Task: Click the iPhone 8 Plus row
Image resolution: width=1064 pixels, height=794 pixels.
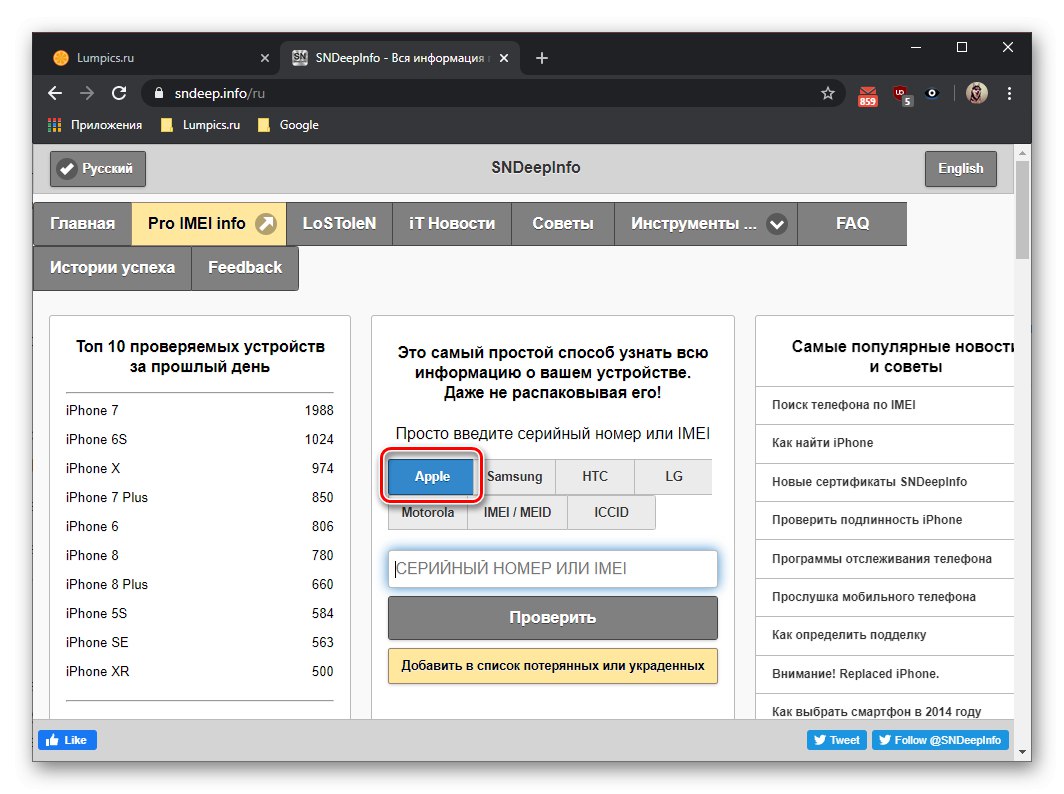Action: click(200, 584)
